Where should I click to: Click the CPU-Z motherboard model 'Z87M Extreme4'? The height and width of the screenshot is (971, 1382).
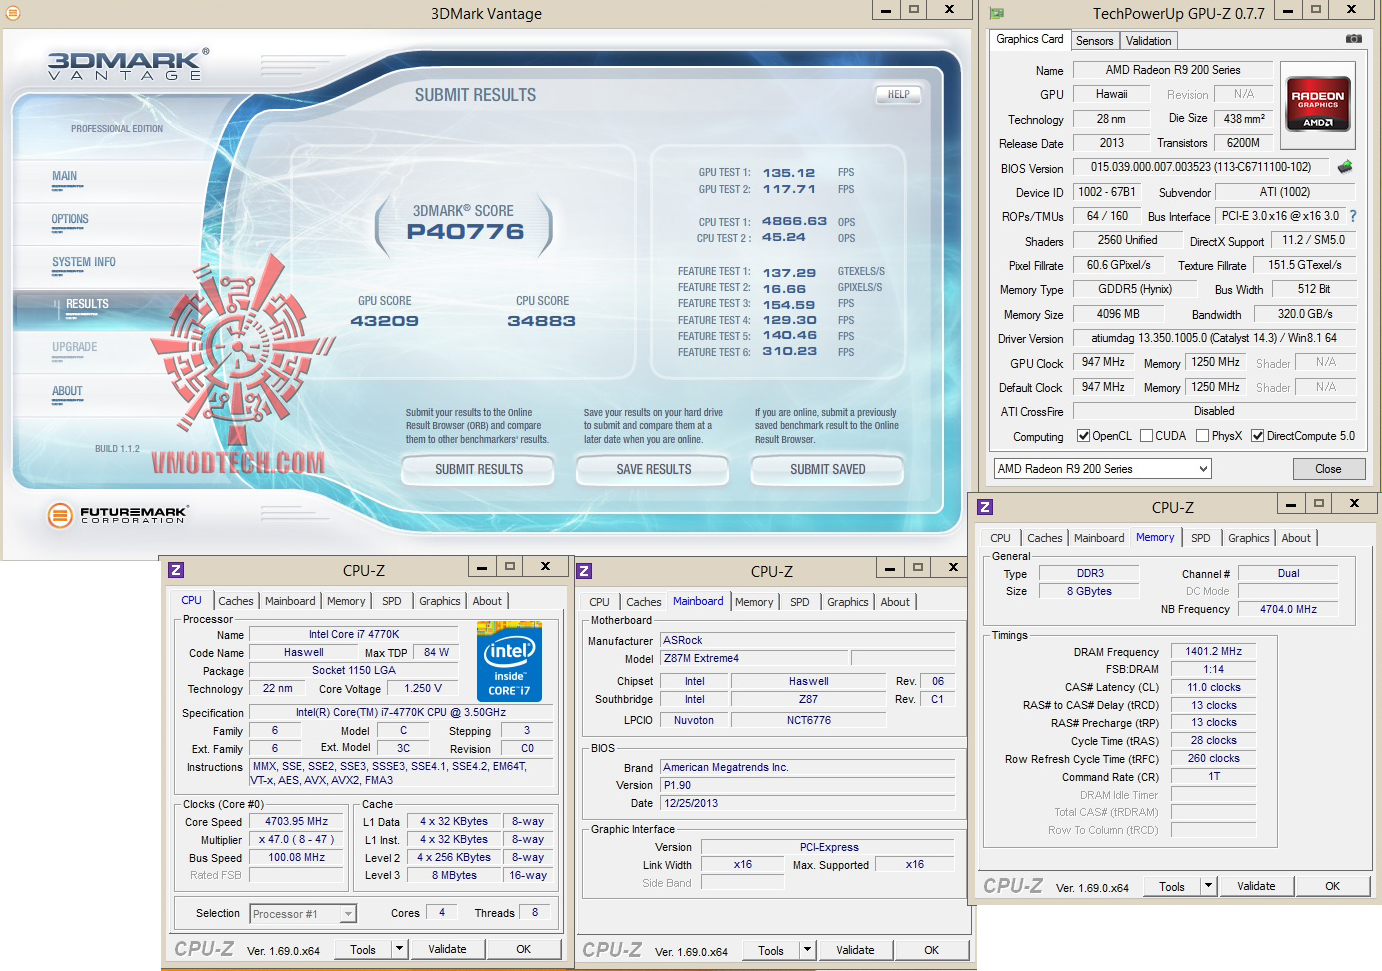click(755, 658)
